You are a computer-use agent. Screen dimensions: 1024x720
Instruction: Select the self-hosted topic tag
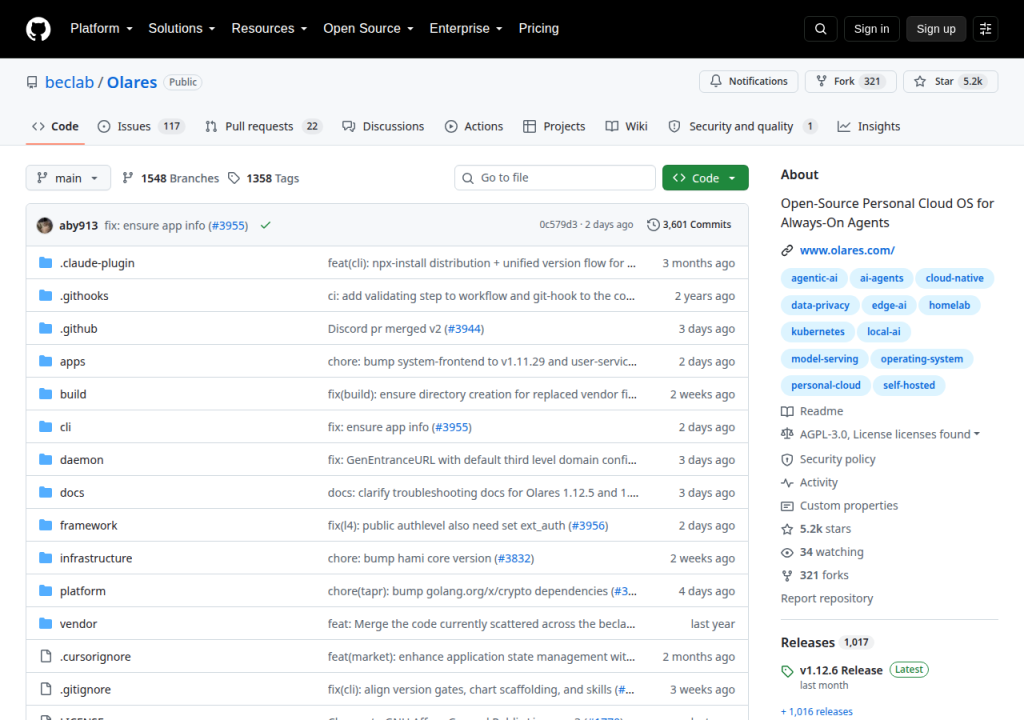point(909,385)
